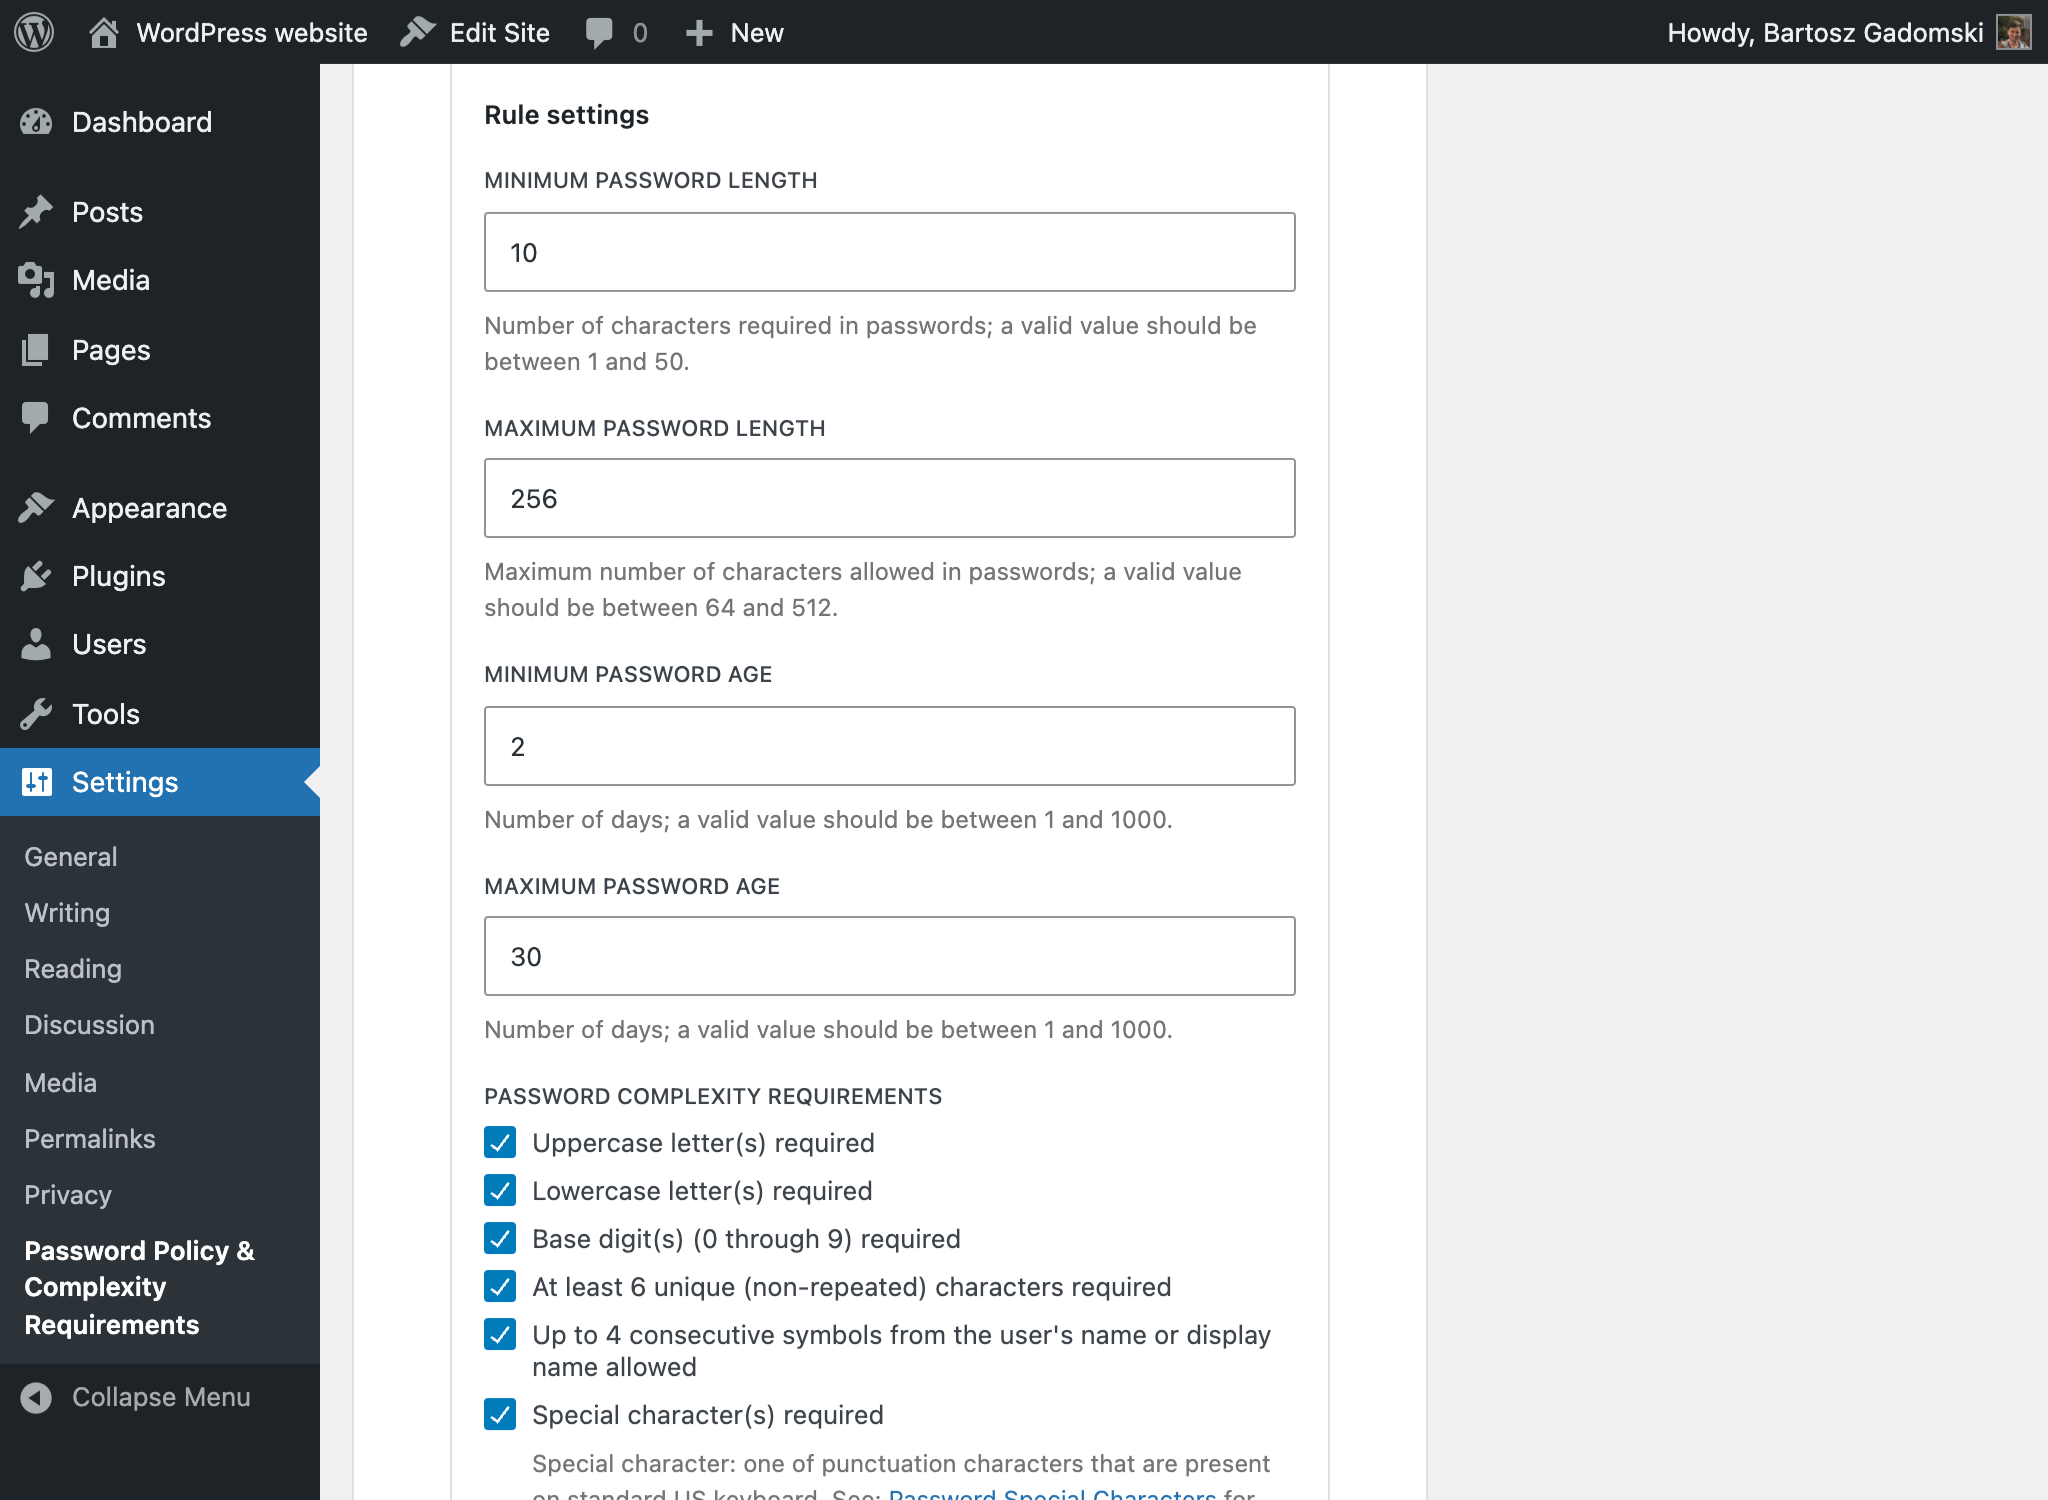Image resolution: width=2048 pixels, height=1500 pixels.
Task: Open the Users menu
Action: pyautogui.click(x=160, y=644)
